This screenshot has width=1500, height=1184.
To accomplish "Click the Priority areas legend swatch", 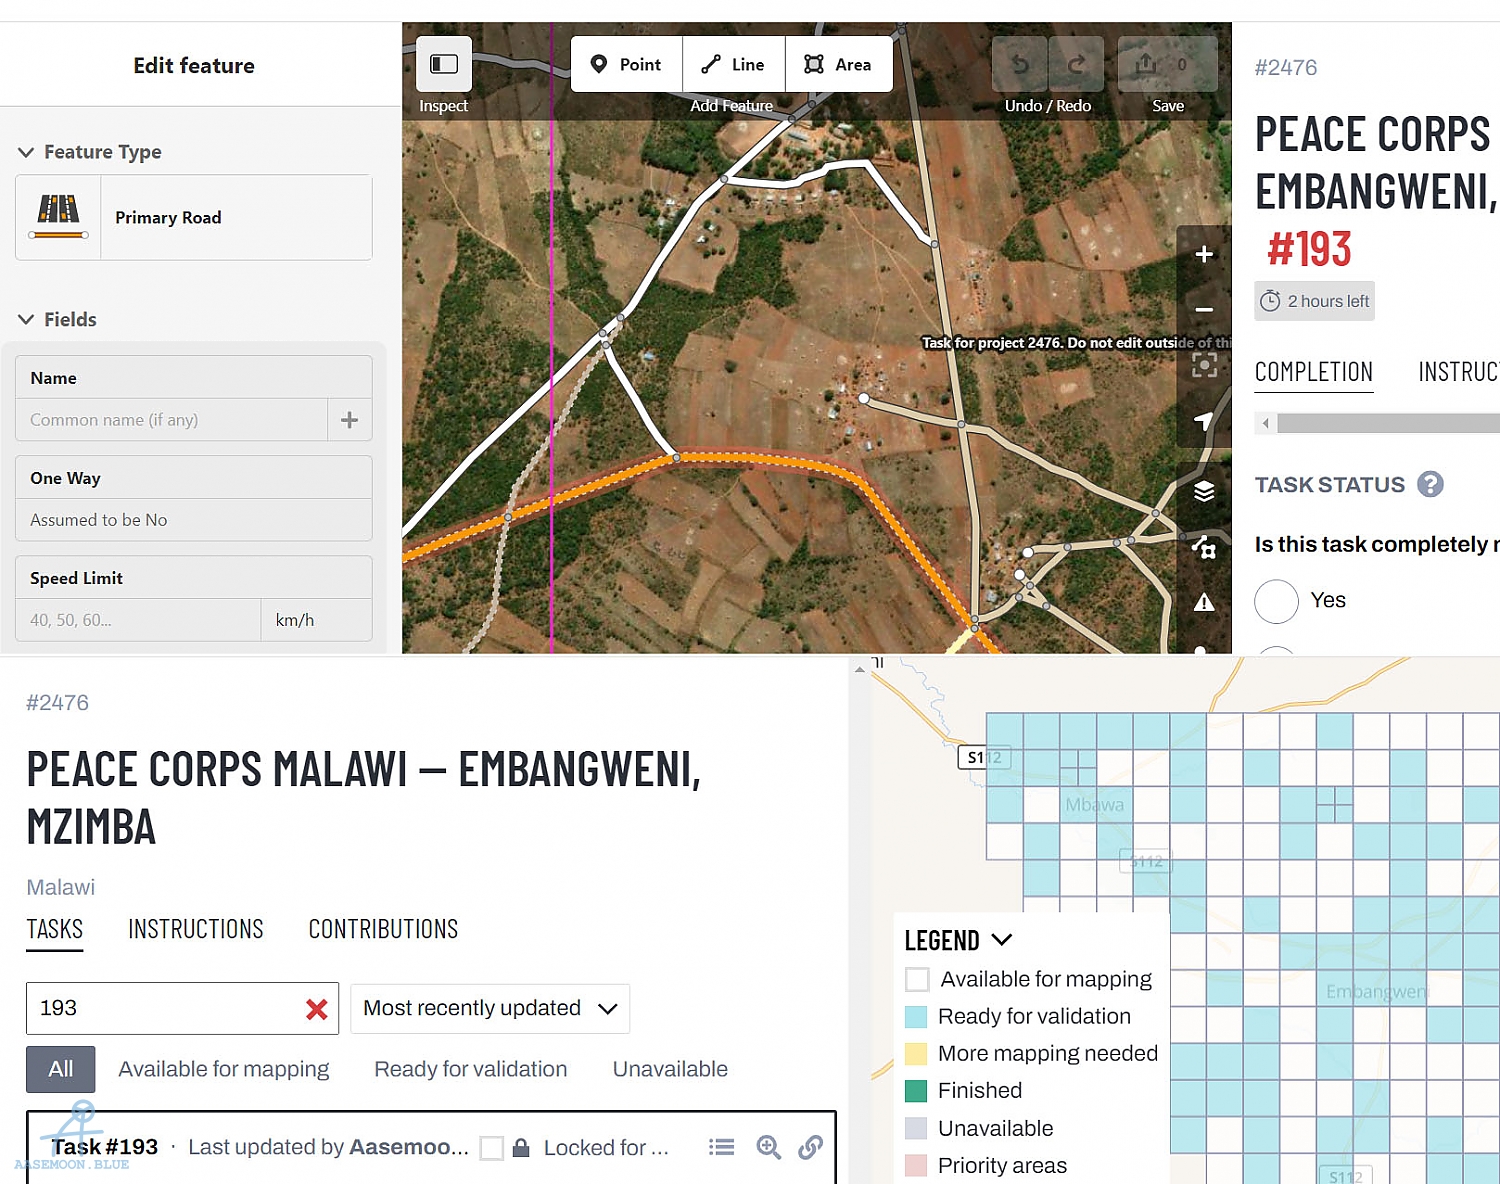I will pos(916,1165).
